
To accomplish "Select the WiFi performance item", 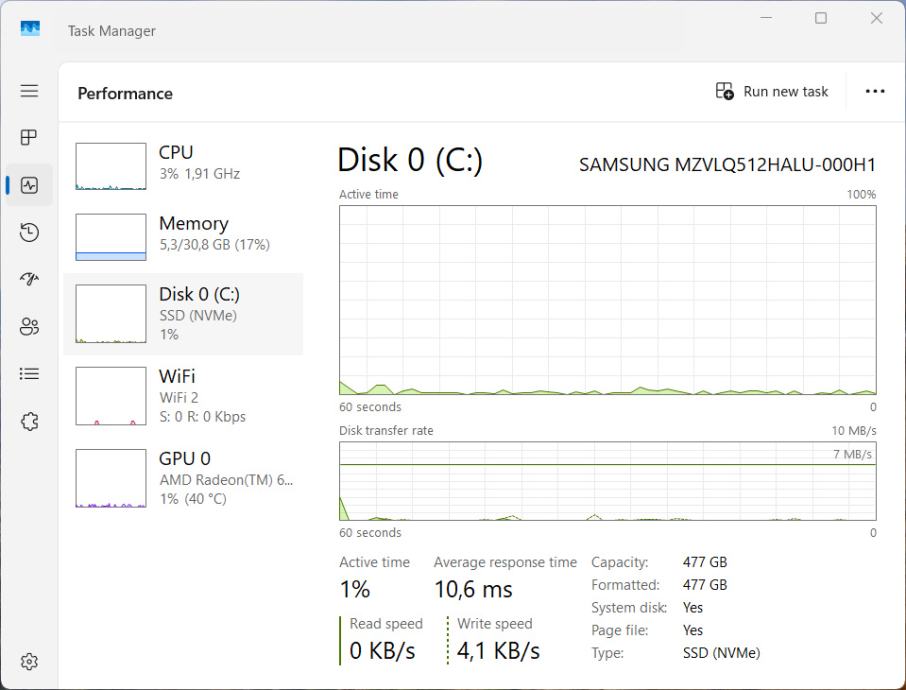I will point(183,396).
